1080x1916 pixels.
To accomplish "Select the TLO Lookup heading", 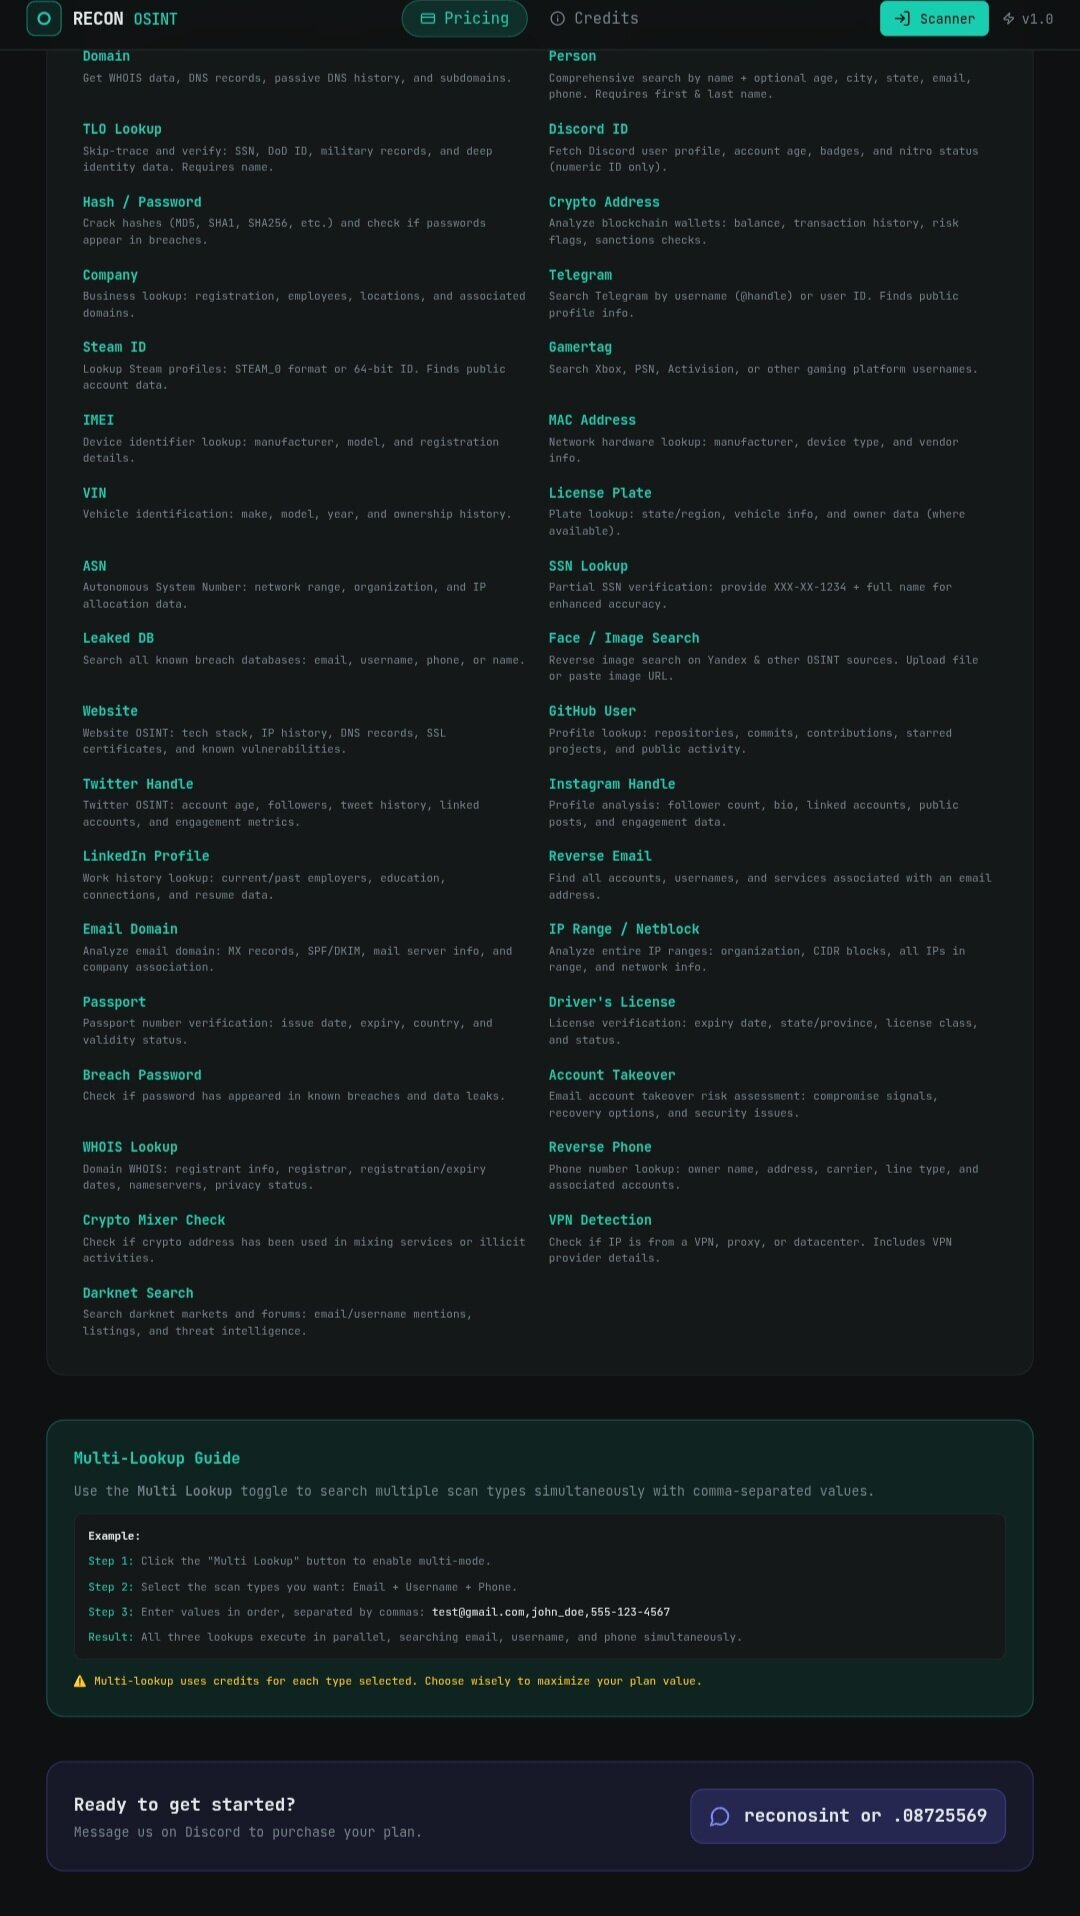I will 122,129.
